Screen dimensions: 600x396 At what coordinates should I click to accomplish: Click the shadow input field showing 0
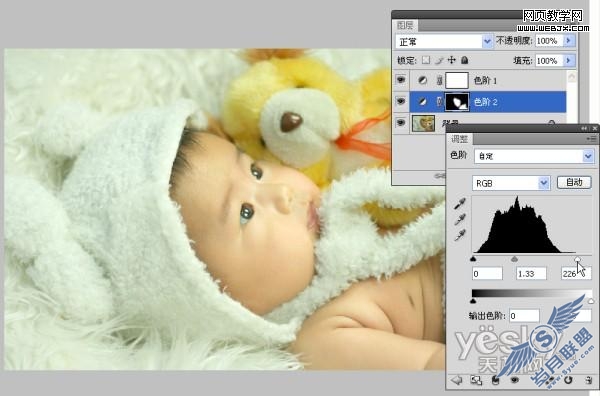[x=487, y=274]
